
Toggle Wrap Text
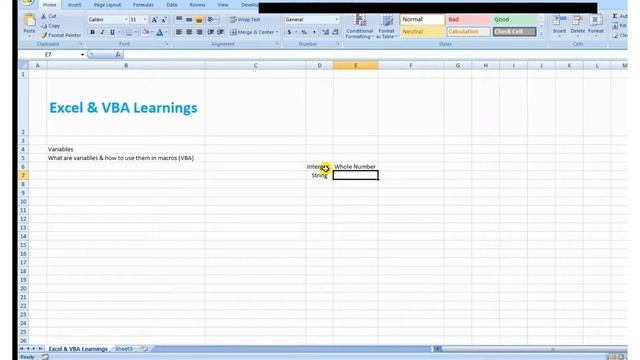coord(245,20)
